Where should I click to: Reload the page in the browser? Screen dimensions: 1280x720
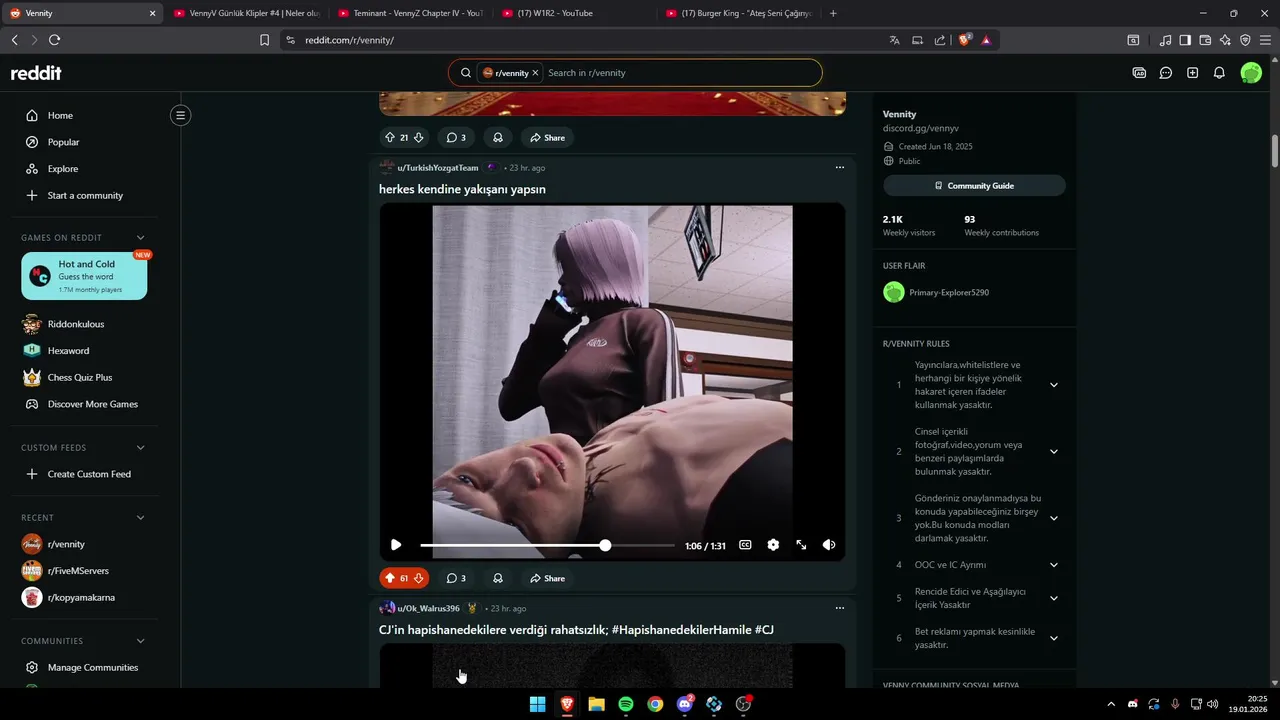54,40
